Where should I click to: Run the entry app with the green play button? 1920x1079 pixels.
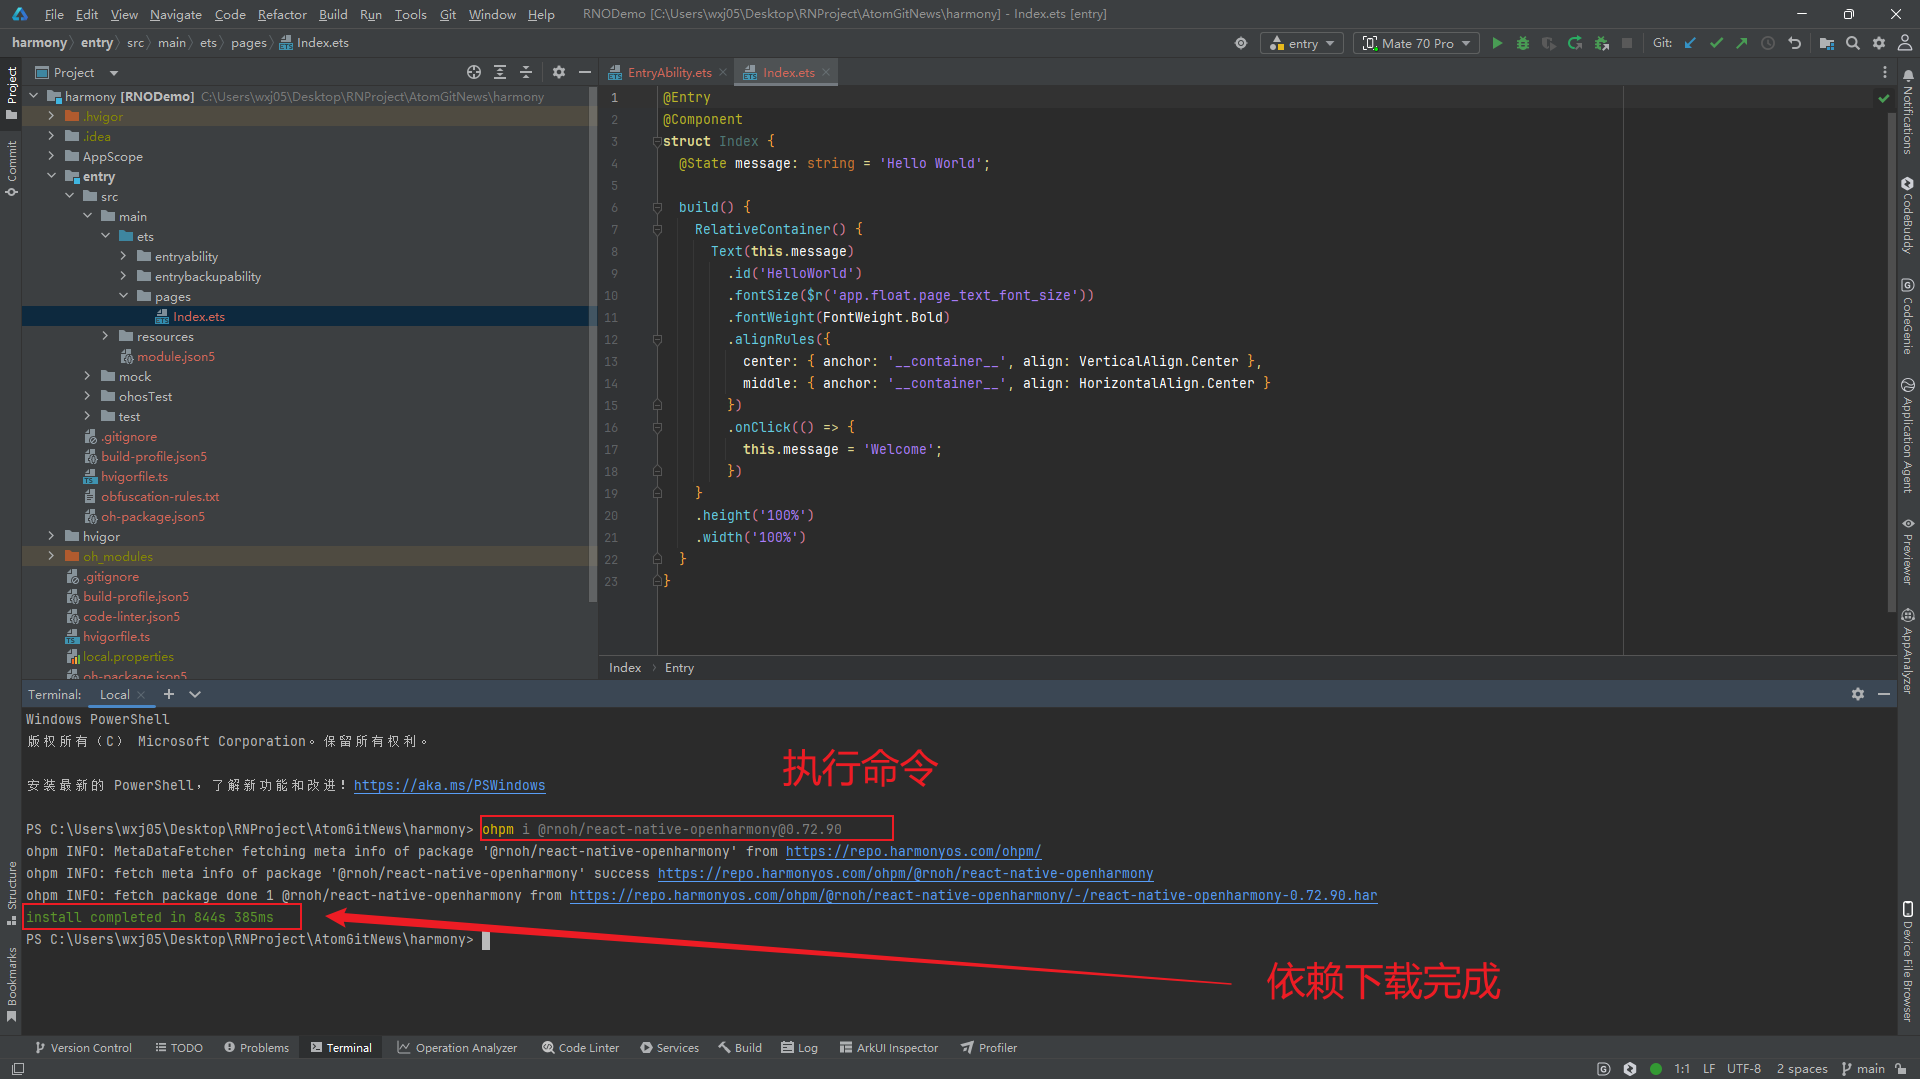pos(1497,43)
